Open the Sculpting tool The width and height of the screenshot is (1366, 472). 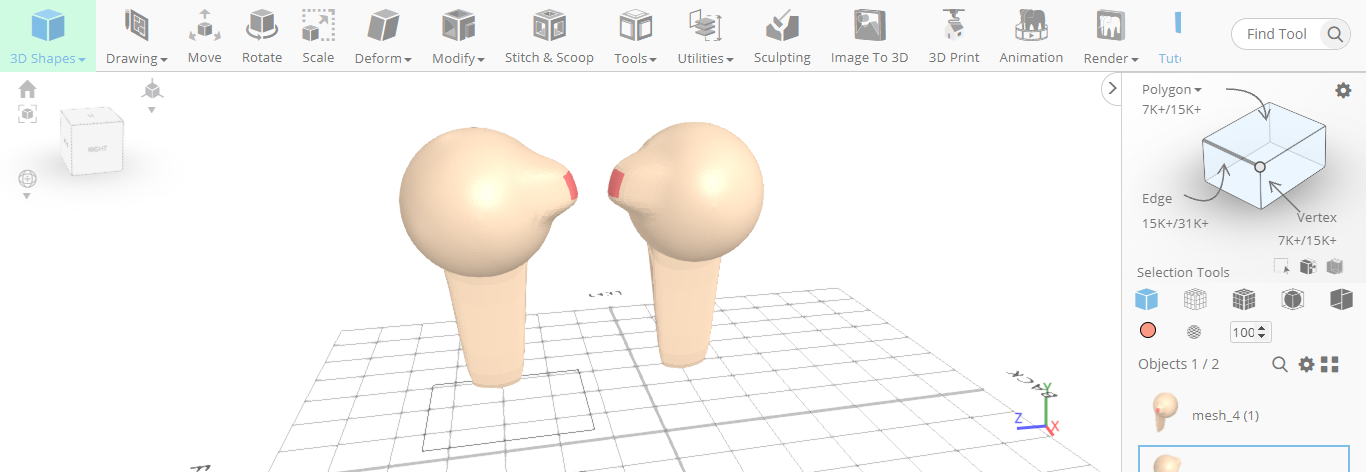782,36
